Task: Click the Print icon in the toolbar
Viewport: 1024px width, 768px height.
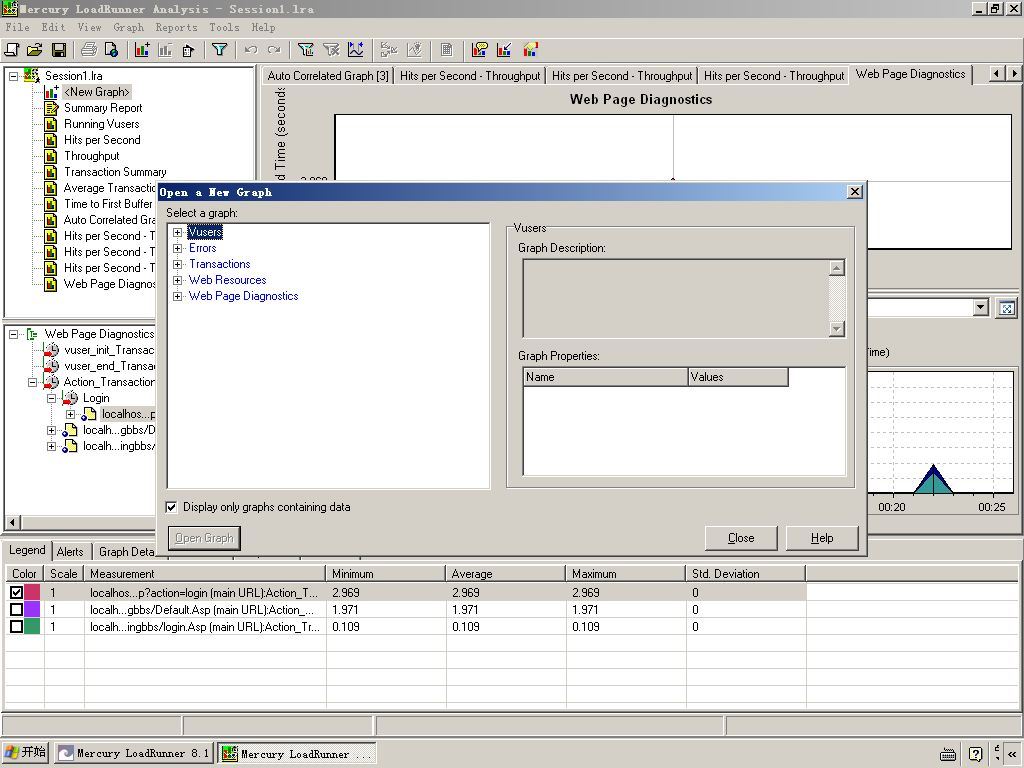Action: (x=88, y=50)
